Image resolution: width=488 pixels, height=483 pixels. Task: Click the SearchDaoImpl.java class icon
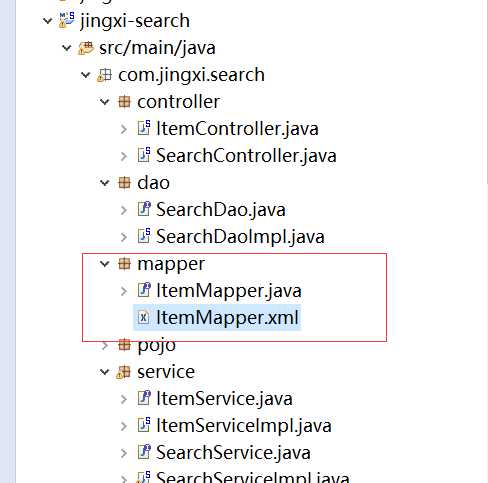click(144, 236)
